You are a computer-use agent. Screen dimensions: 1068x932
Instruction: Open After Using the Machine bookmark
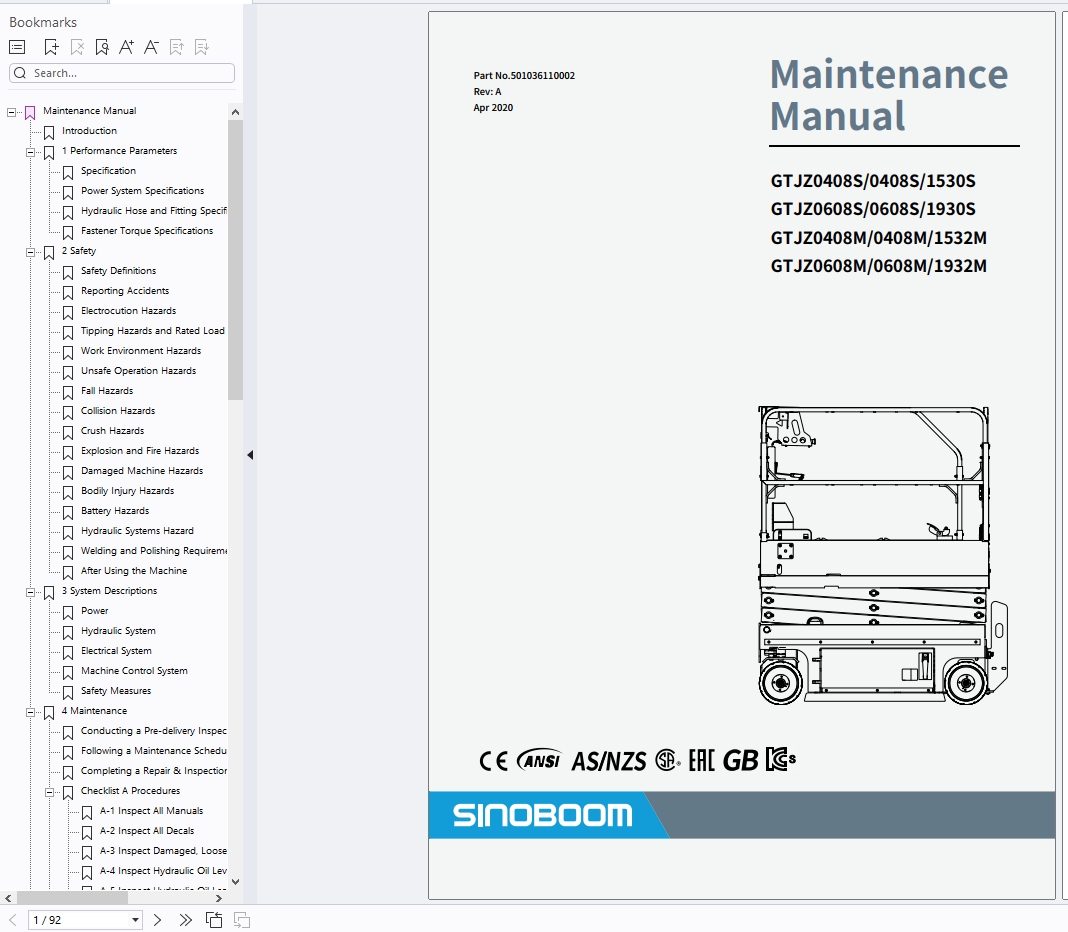click(134, 571)
